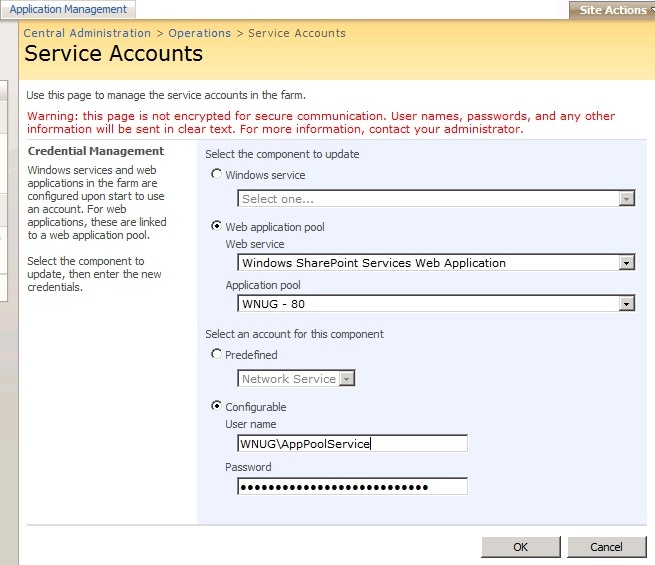Click the Service Accounts breadcrumb link
655x565 pixels.
(x=297, y=33)
